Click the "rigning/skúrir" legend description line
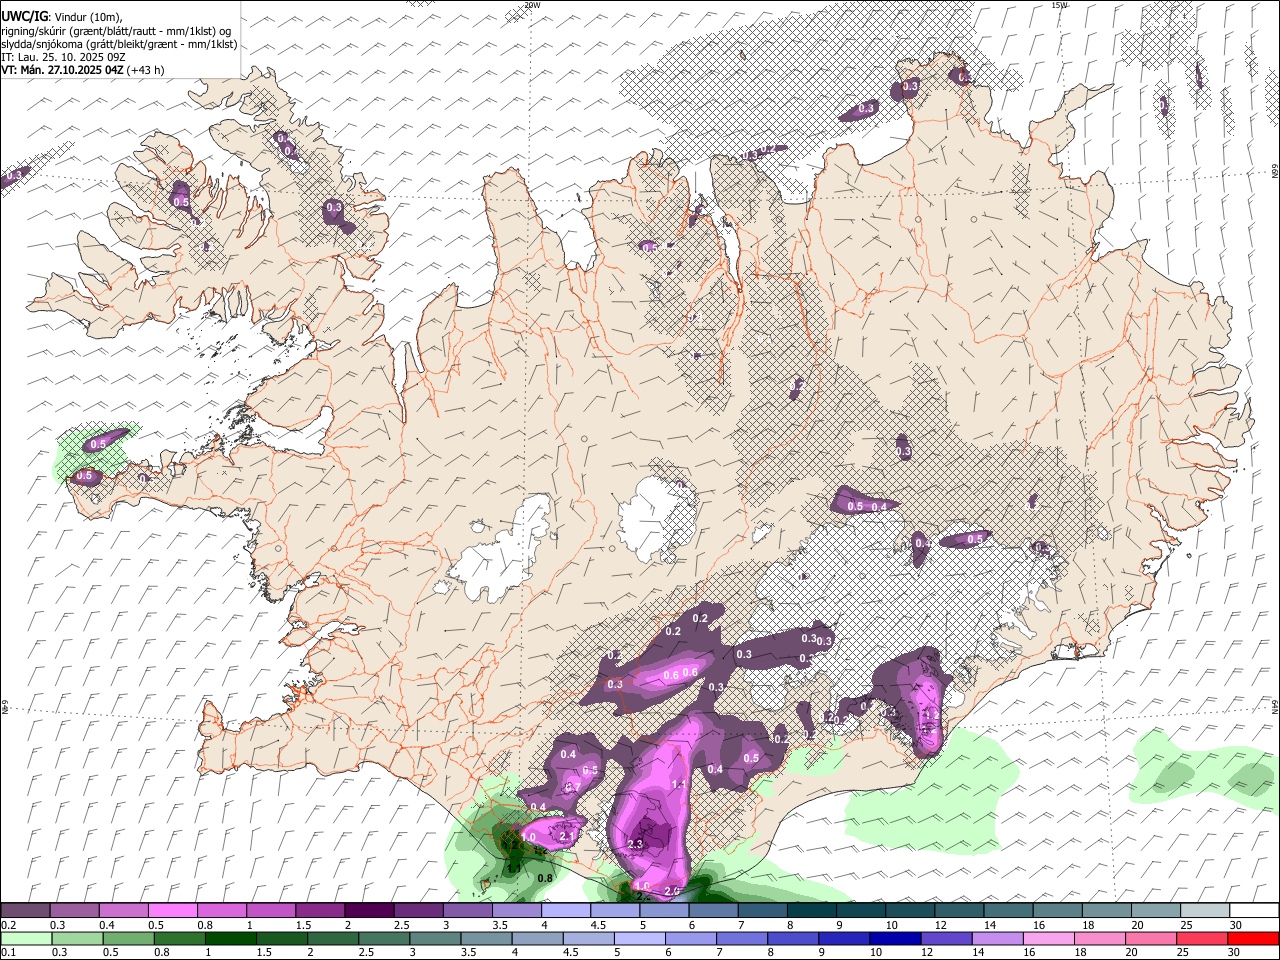The width and height of the screenshot is (1280, 960). (115, 31)
